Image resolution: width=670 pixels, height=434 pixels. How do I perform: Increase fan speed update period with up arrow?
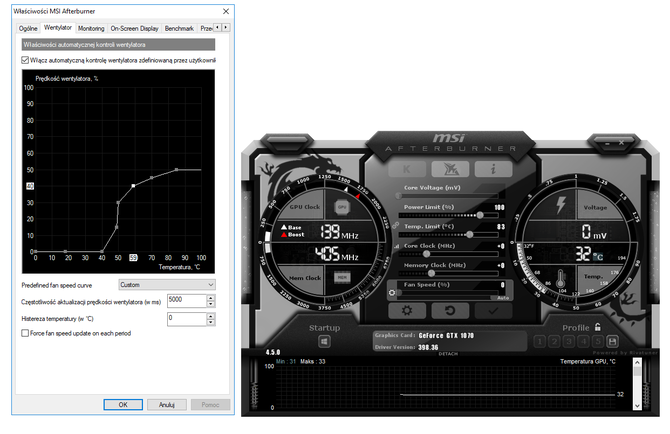coord(211,298)
